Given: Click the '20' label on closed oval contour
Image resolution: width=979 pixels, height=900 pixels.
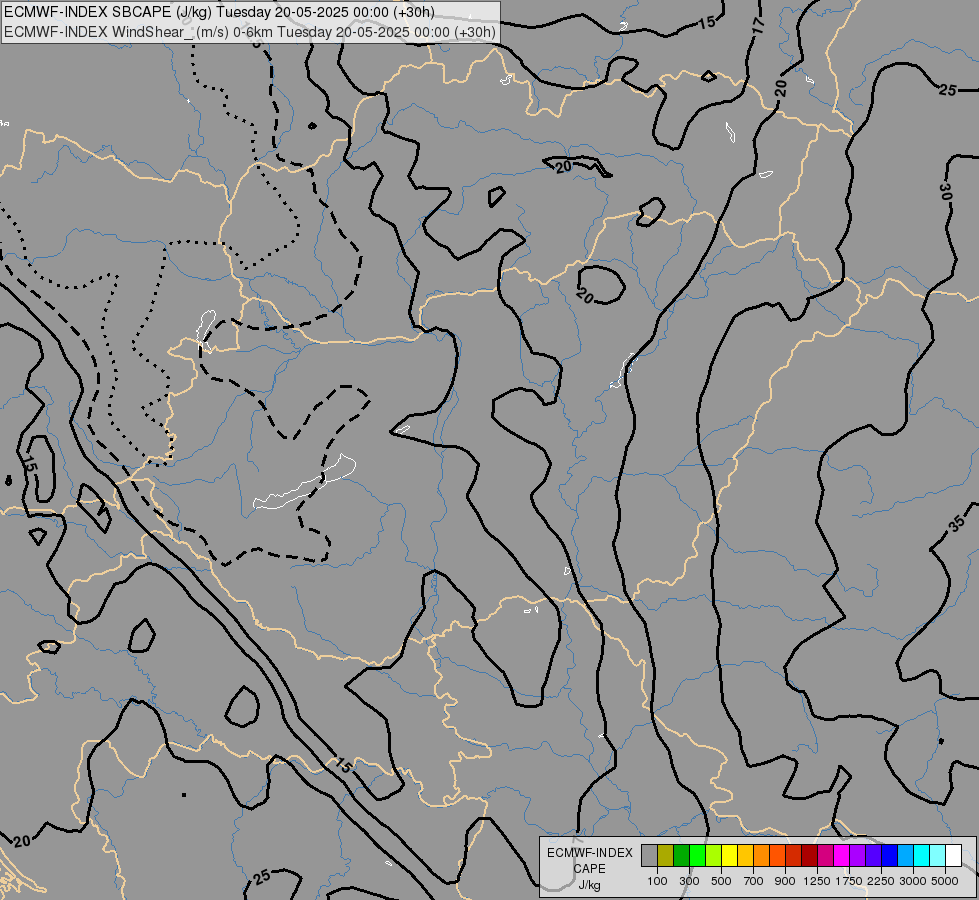Looking at the screenshot, I should coord(585,295).
